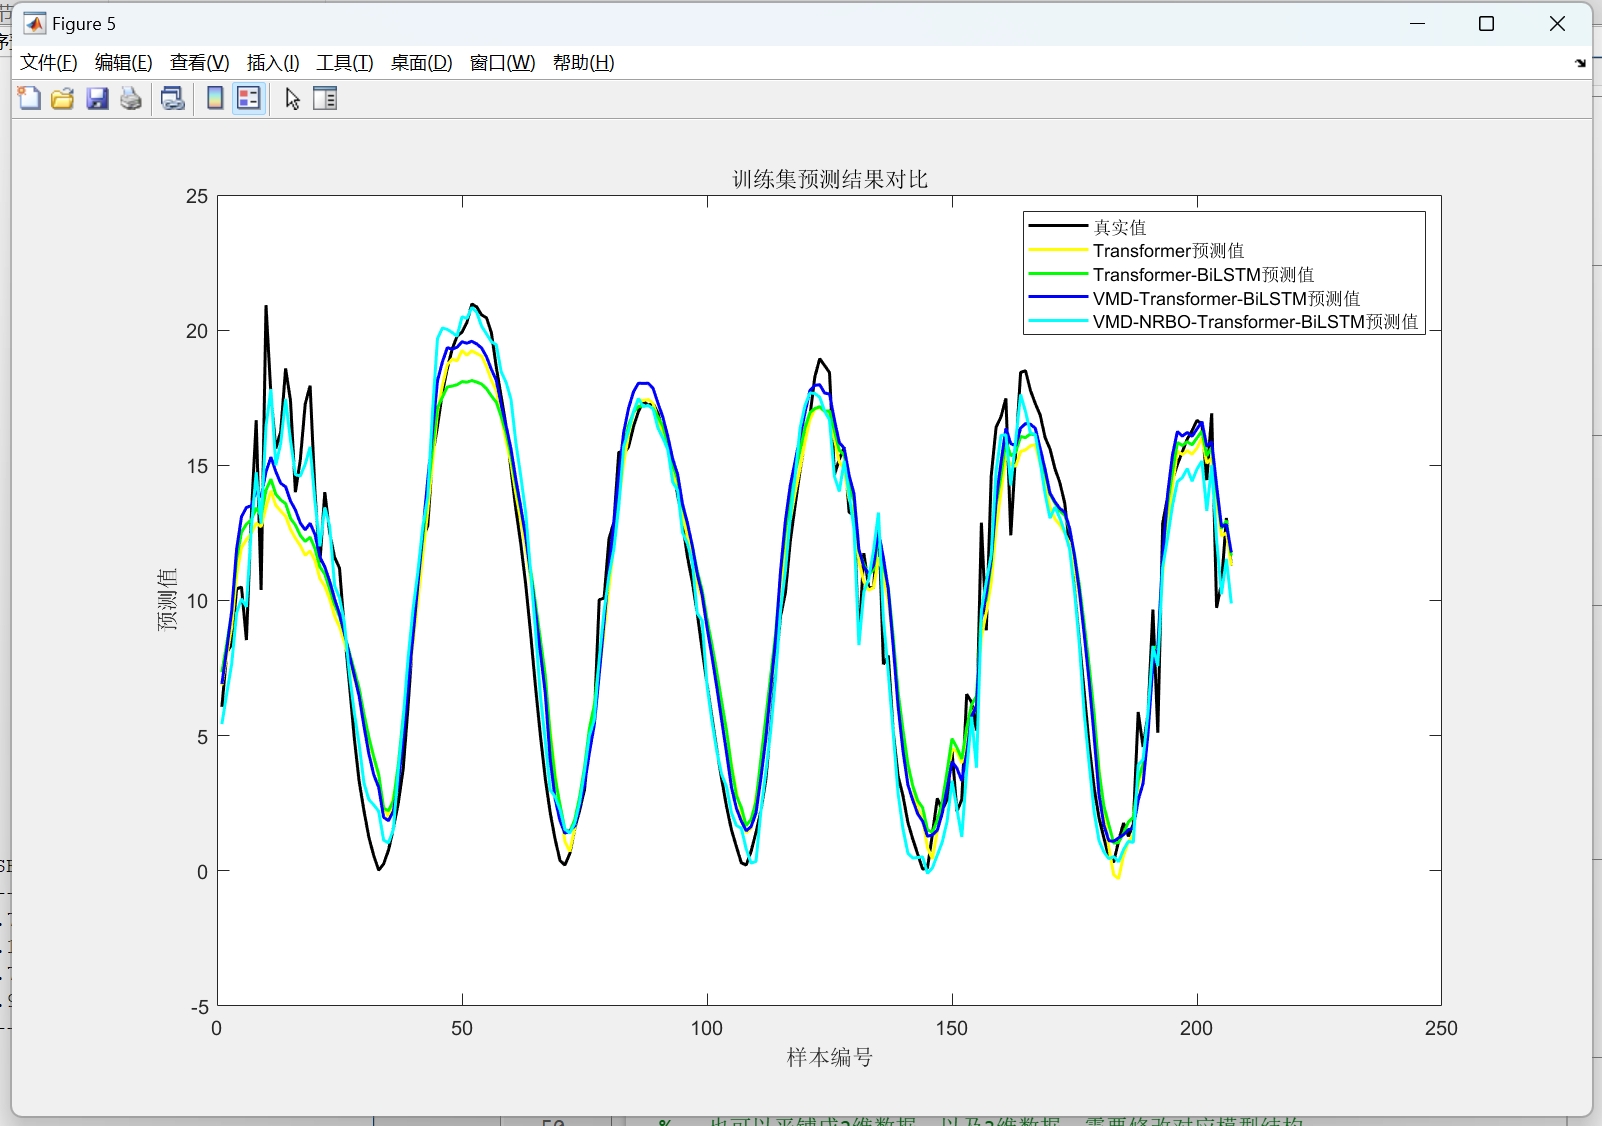Print the figure using the printer icon
Viewport: 1602px width, 1126px height.
130,98
